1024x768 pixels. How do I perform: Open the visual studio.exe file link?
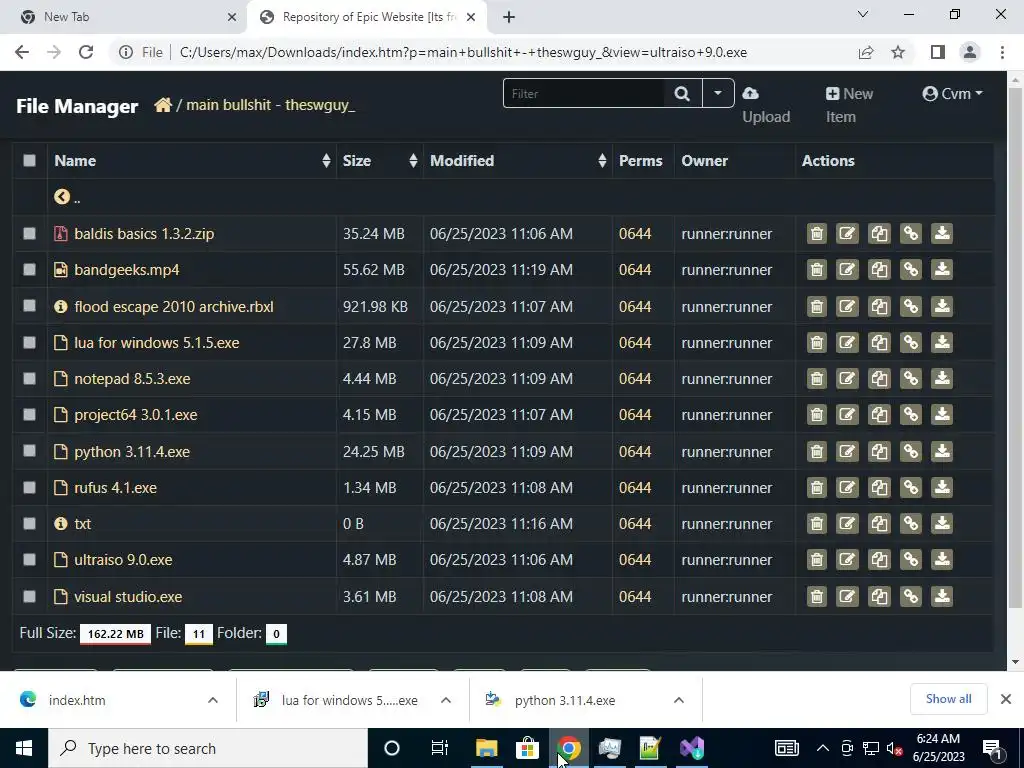[x=128, y=596]
